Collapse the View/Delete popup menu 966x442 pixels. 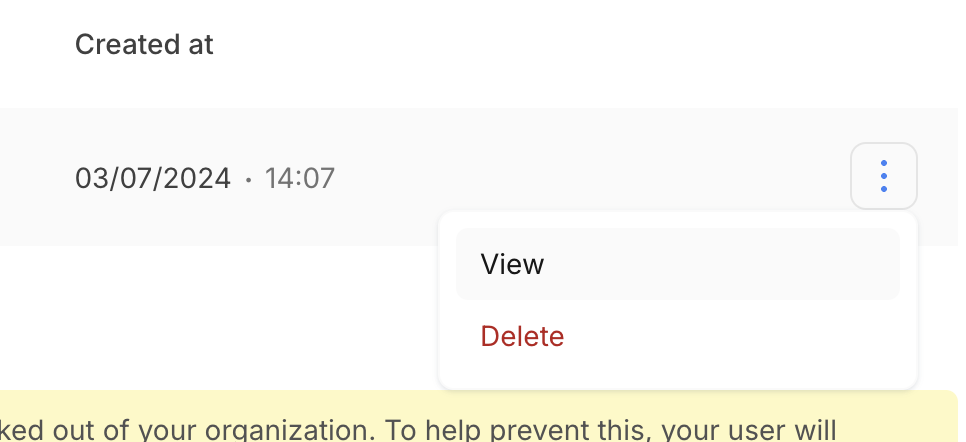(x=884, y=177)
